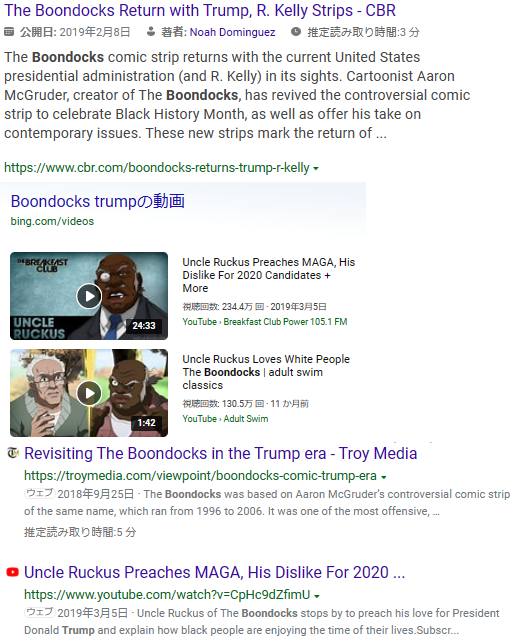Click the YouTube › Breakfast Club Power 105.1 FM source
Screen dimensions: 515x642
click(x=265, y=322)
